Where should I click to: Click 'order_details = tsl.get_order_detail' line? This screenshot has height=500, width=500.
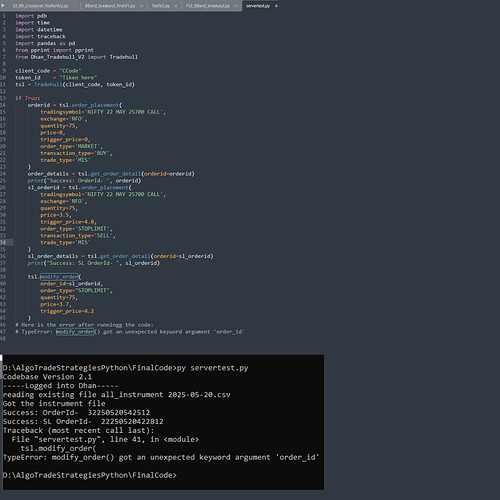pos(111,174)
